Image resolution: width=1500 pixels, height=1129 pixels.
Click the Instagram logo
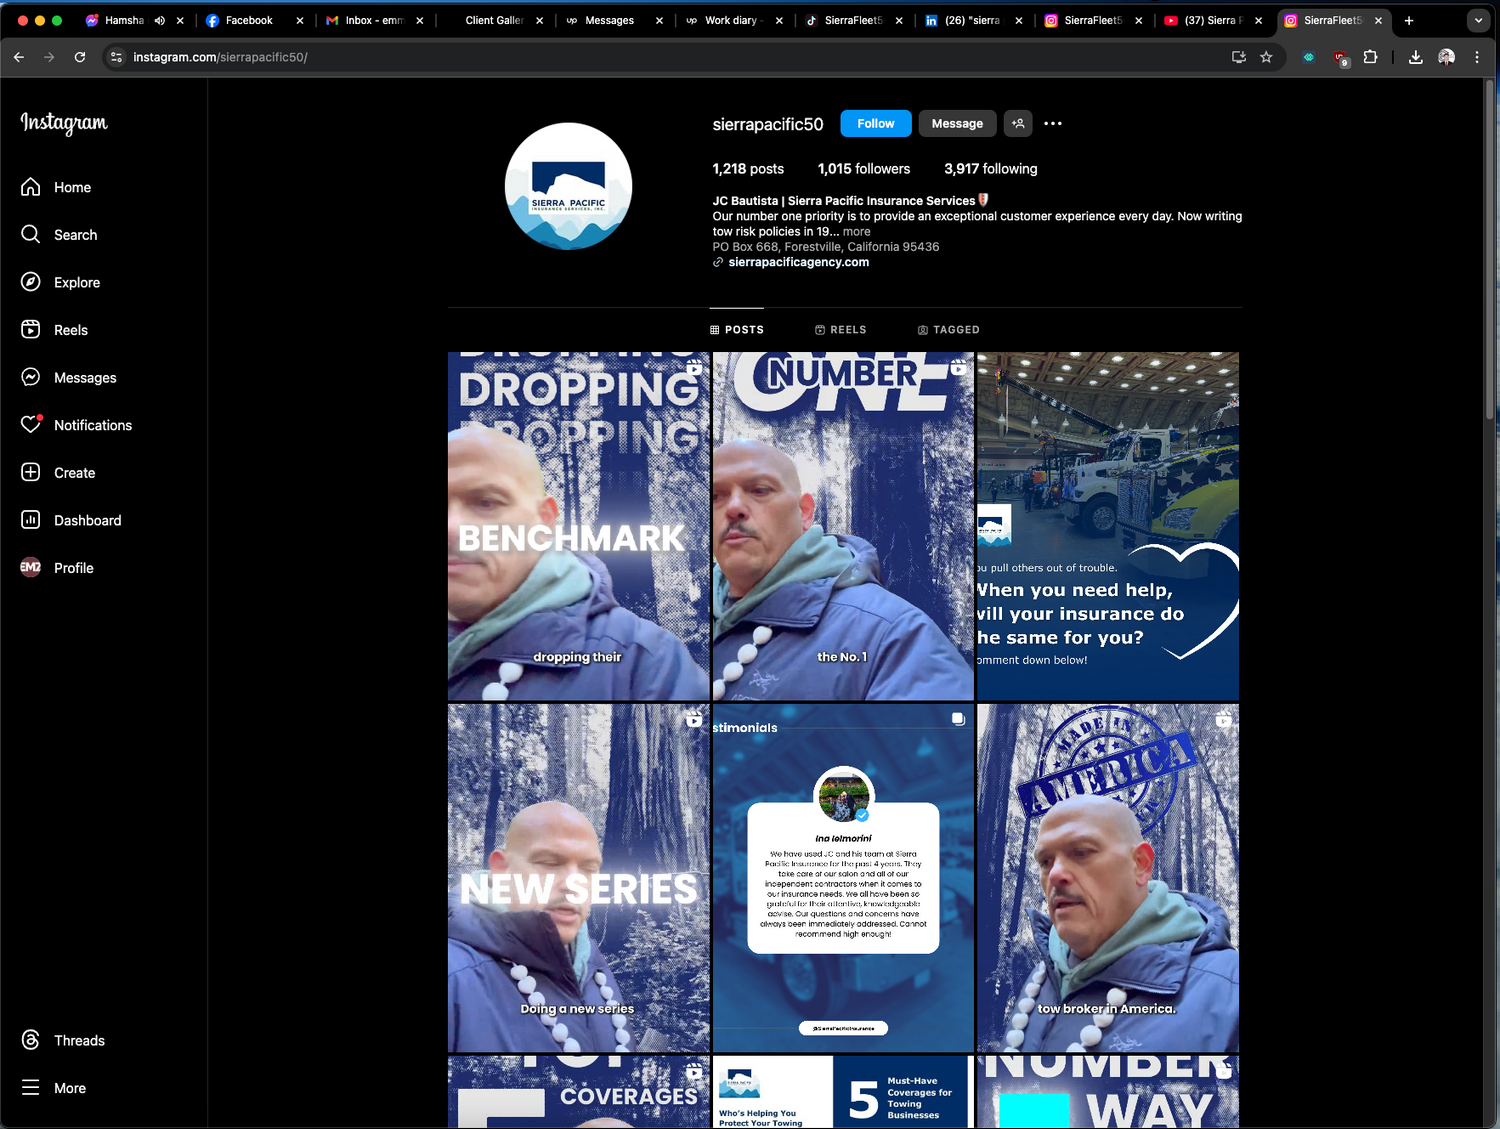pyautogui.click(x=64, y=123)
